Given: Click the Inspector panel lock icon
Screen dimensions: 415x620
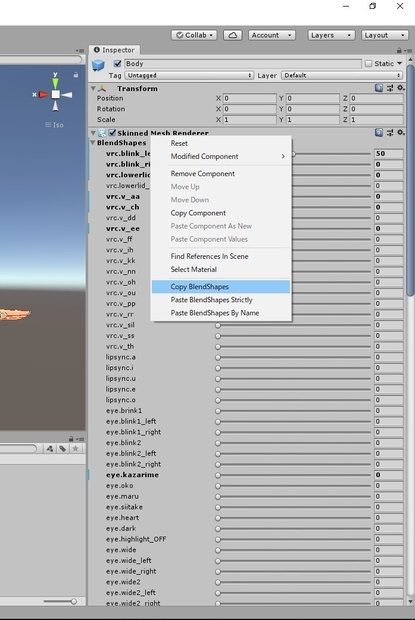Looking at the screenshot, I should click(x=399, y=50).
